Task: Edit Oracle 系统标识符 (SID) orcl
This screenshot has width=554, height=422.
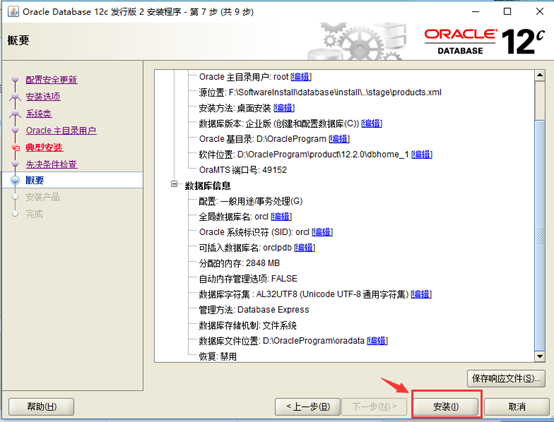Action: pos(322,232)
